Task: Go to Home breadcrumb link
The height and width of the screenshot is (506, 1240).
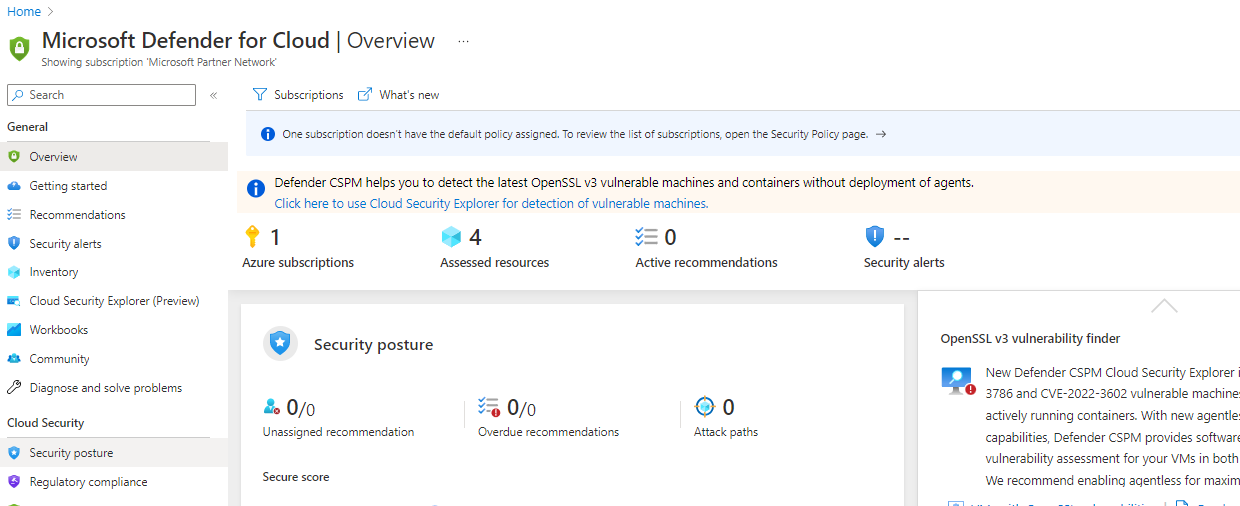Action: [24, 11]
